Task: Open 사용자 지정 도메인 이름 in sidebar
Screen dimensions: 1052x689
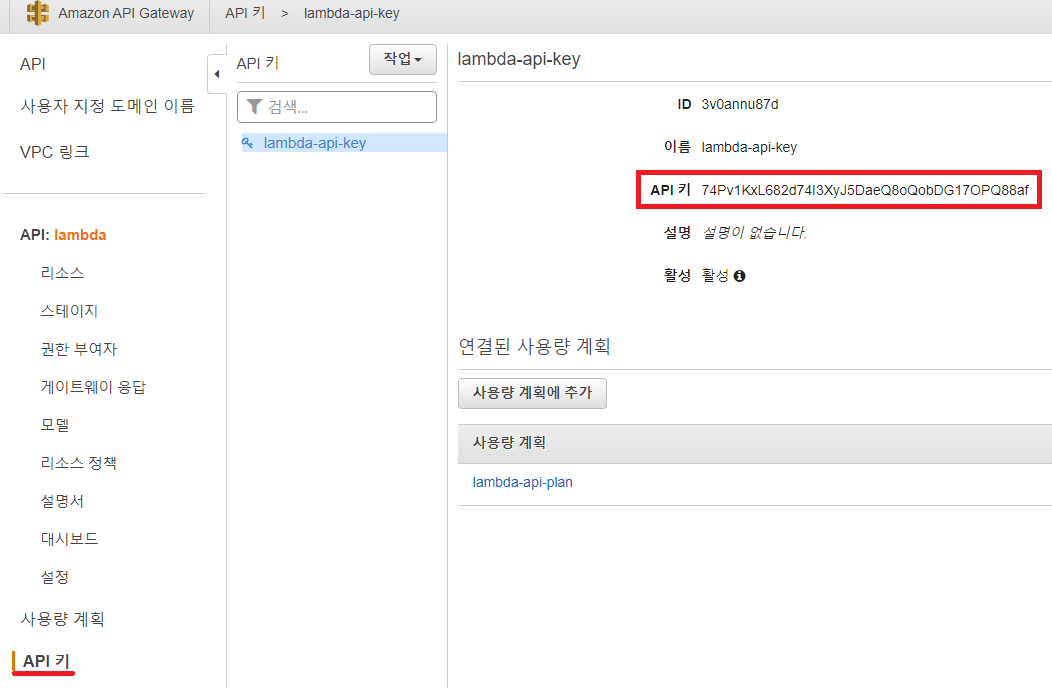Action: (x=107, y=106)
